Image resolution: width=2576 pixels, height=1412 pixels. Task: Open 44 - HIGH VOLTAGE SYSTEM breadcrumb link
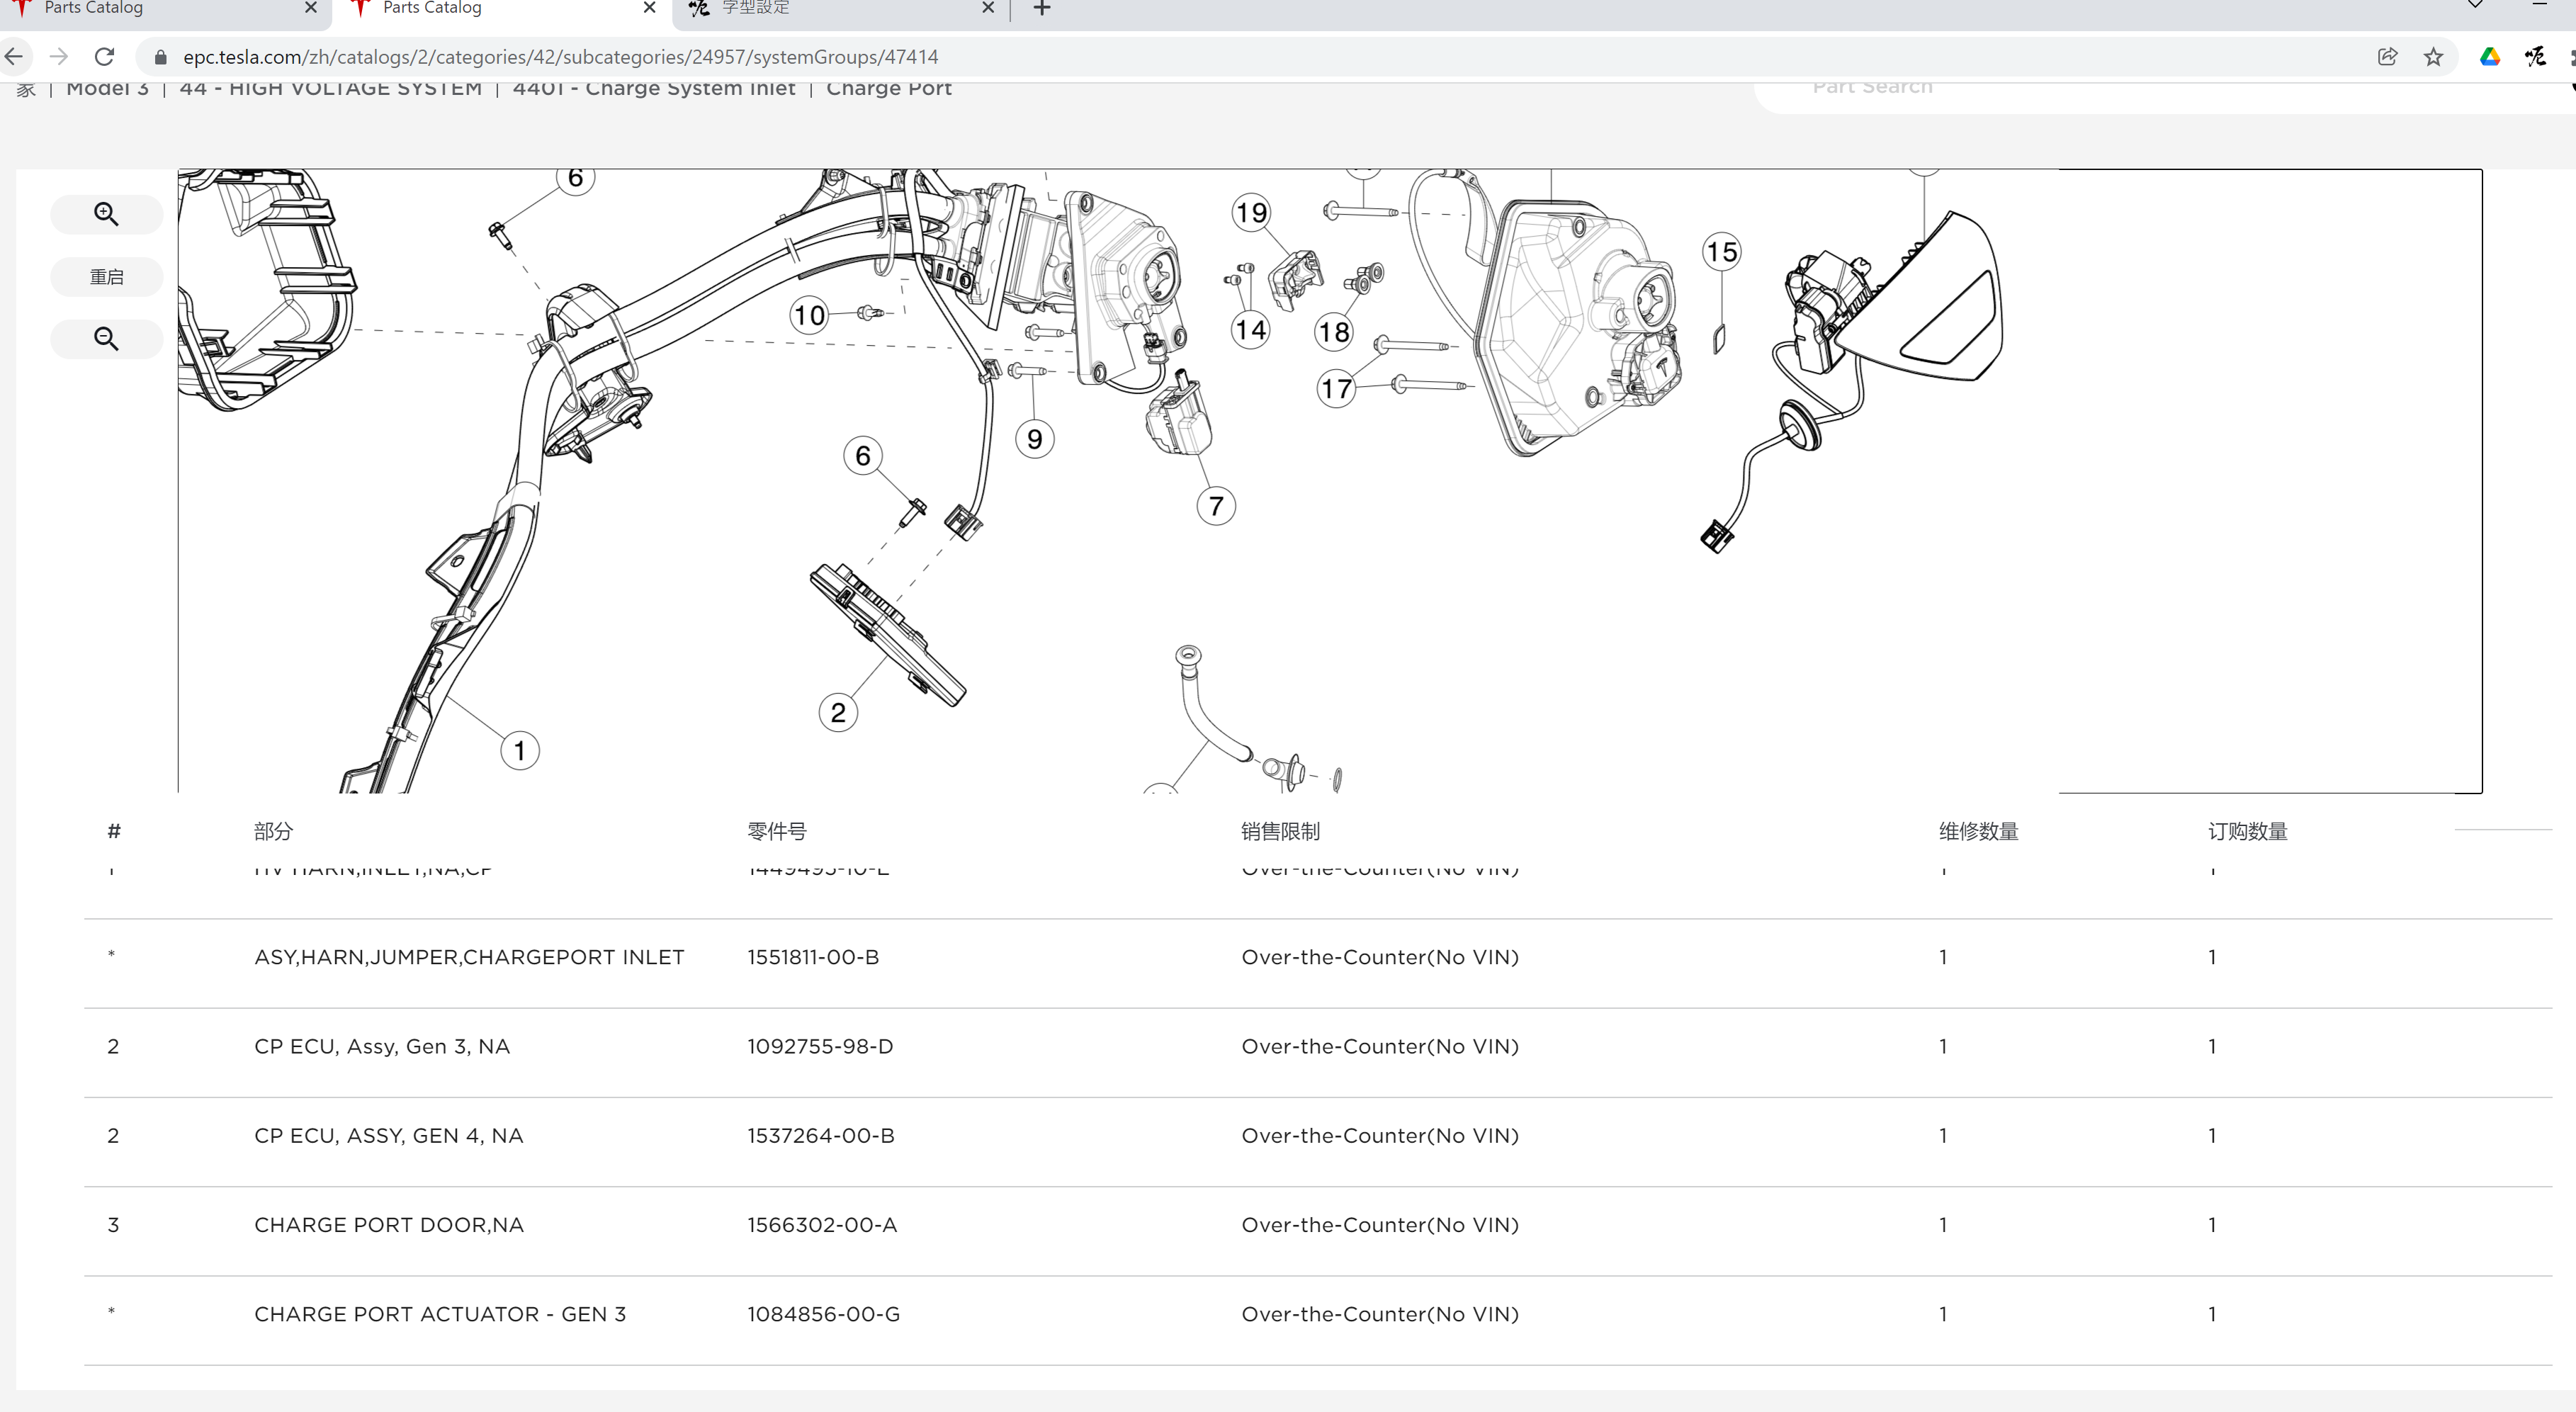pos(330,89)
